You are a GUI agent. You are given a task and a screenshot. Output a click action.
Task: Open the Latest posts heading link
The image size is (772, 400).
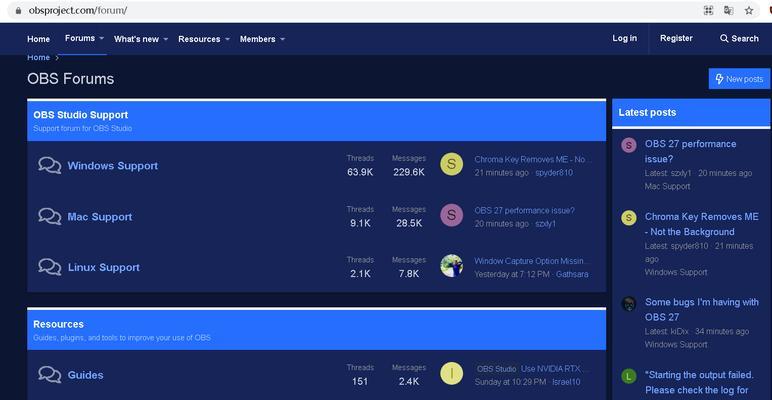coord(647,112)
